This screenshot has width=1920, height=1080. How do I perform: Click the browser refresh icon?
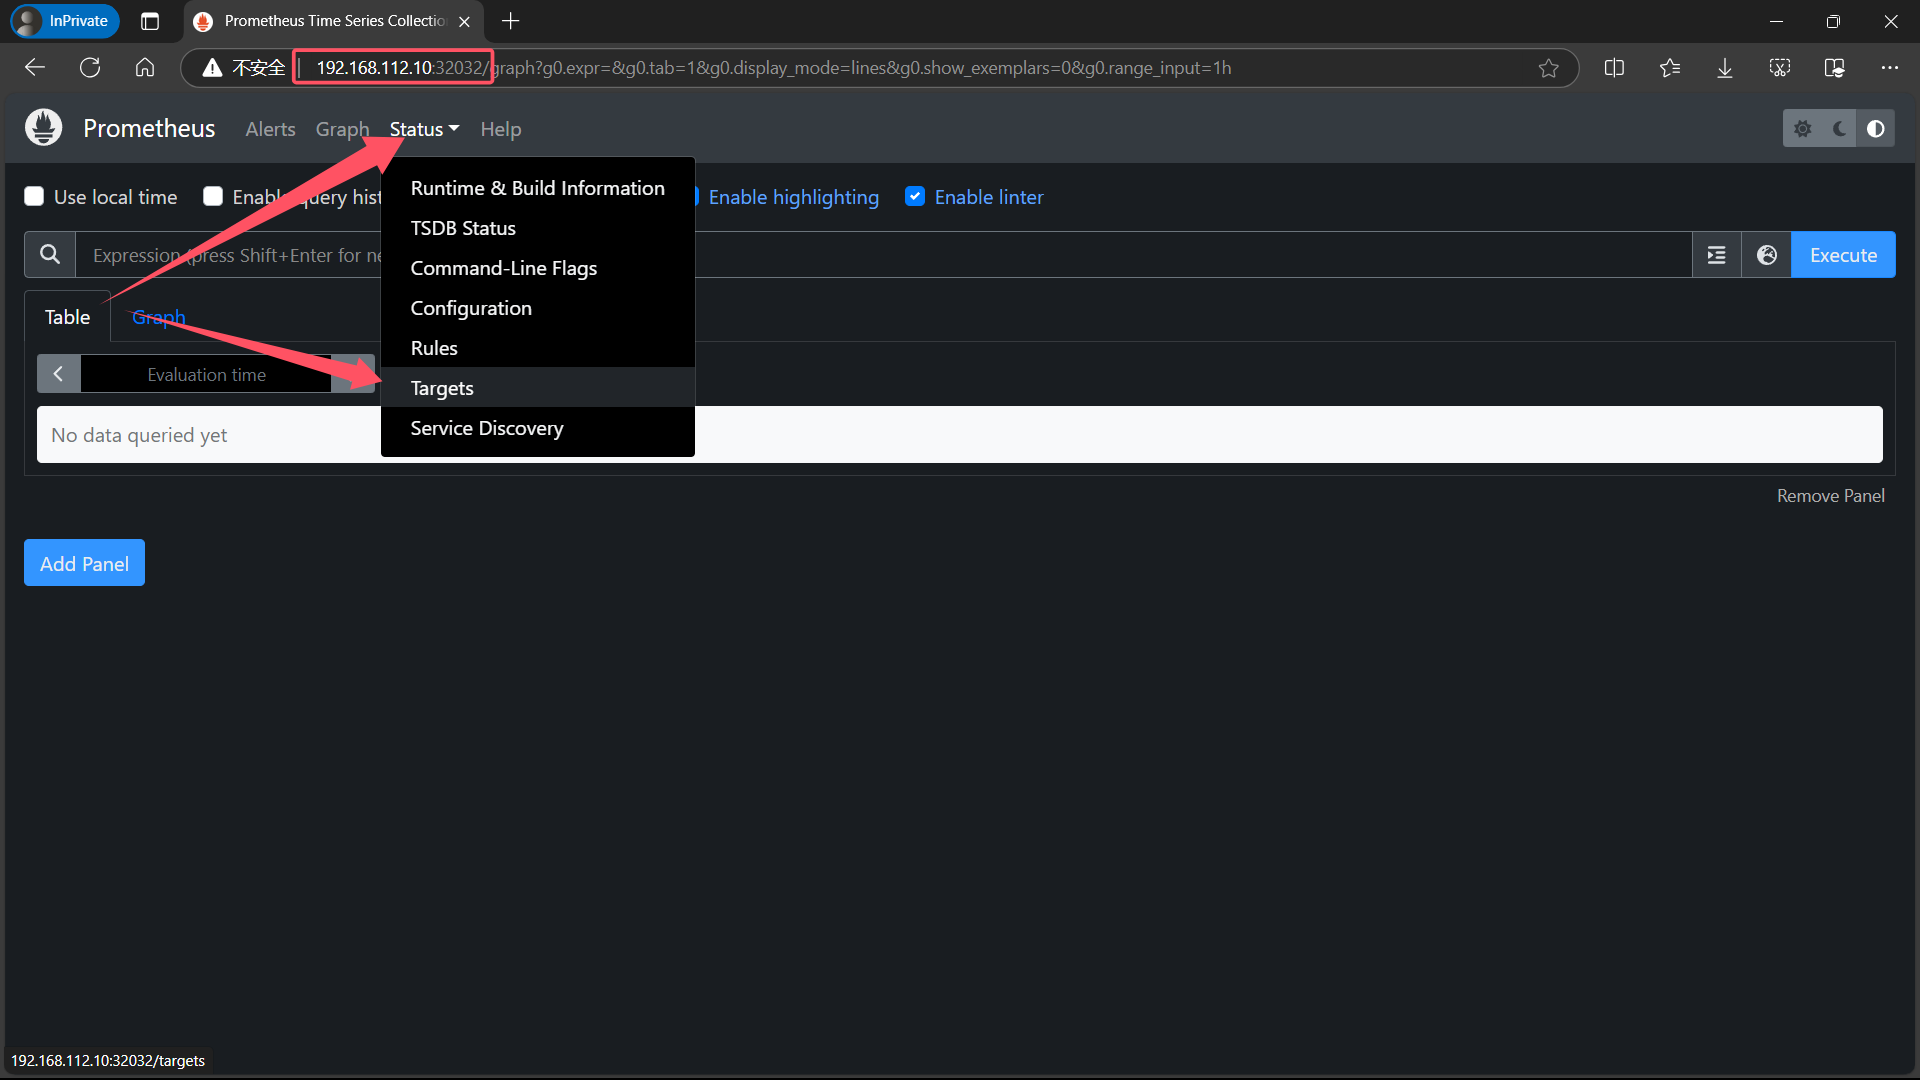click(90, 68)
